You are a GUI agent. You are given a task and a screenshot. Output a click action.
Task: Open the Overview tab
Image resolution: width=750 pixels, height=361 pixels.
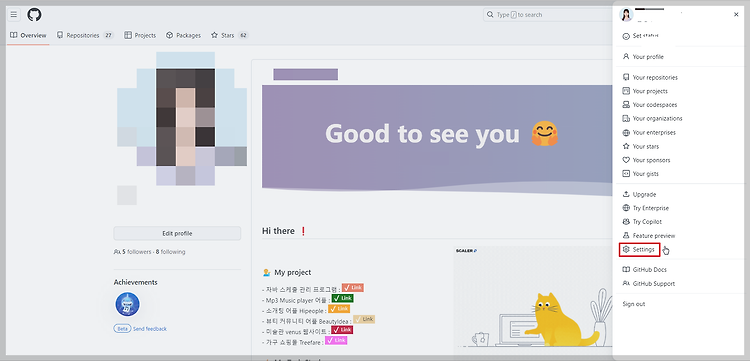tap(28, 35)
